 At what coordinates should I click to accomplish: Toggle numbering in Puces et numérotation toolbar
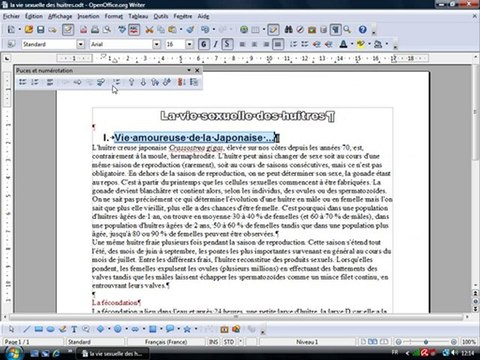(x=34, y=82)
